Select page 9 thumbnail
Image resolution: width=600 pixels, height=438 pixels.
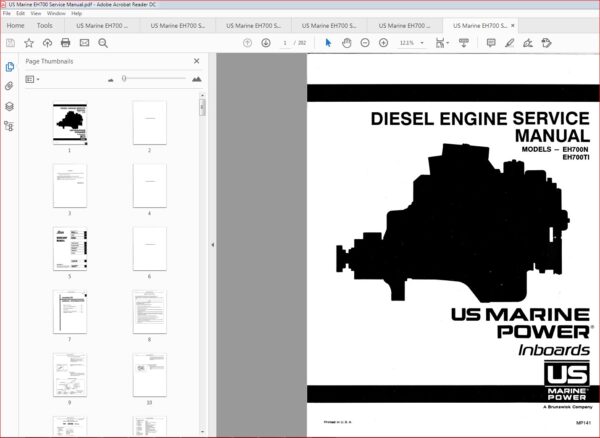click(x=70, y=375)
